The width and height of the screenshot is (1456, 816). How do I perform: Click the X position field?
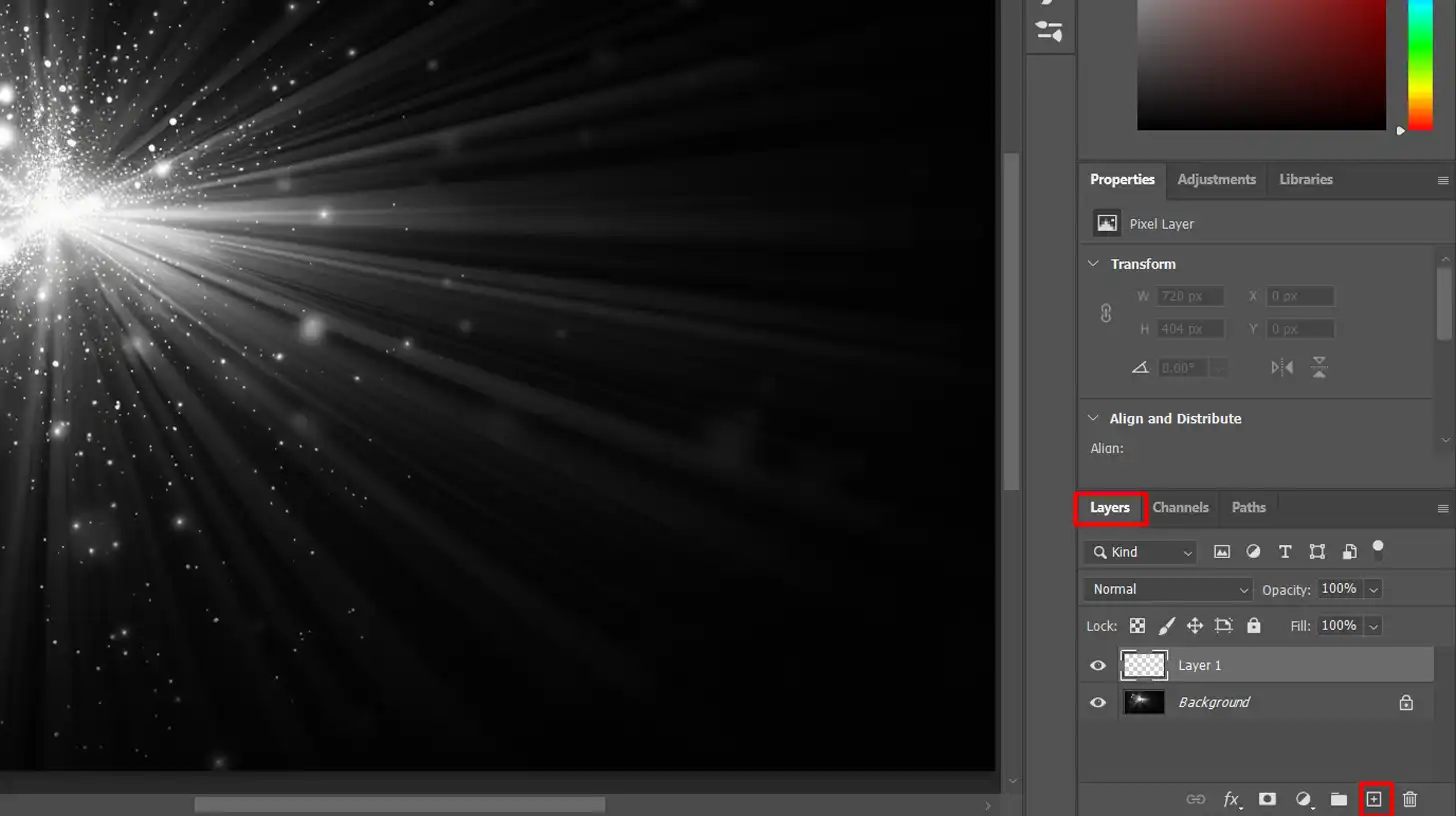[1300, 296]
